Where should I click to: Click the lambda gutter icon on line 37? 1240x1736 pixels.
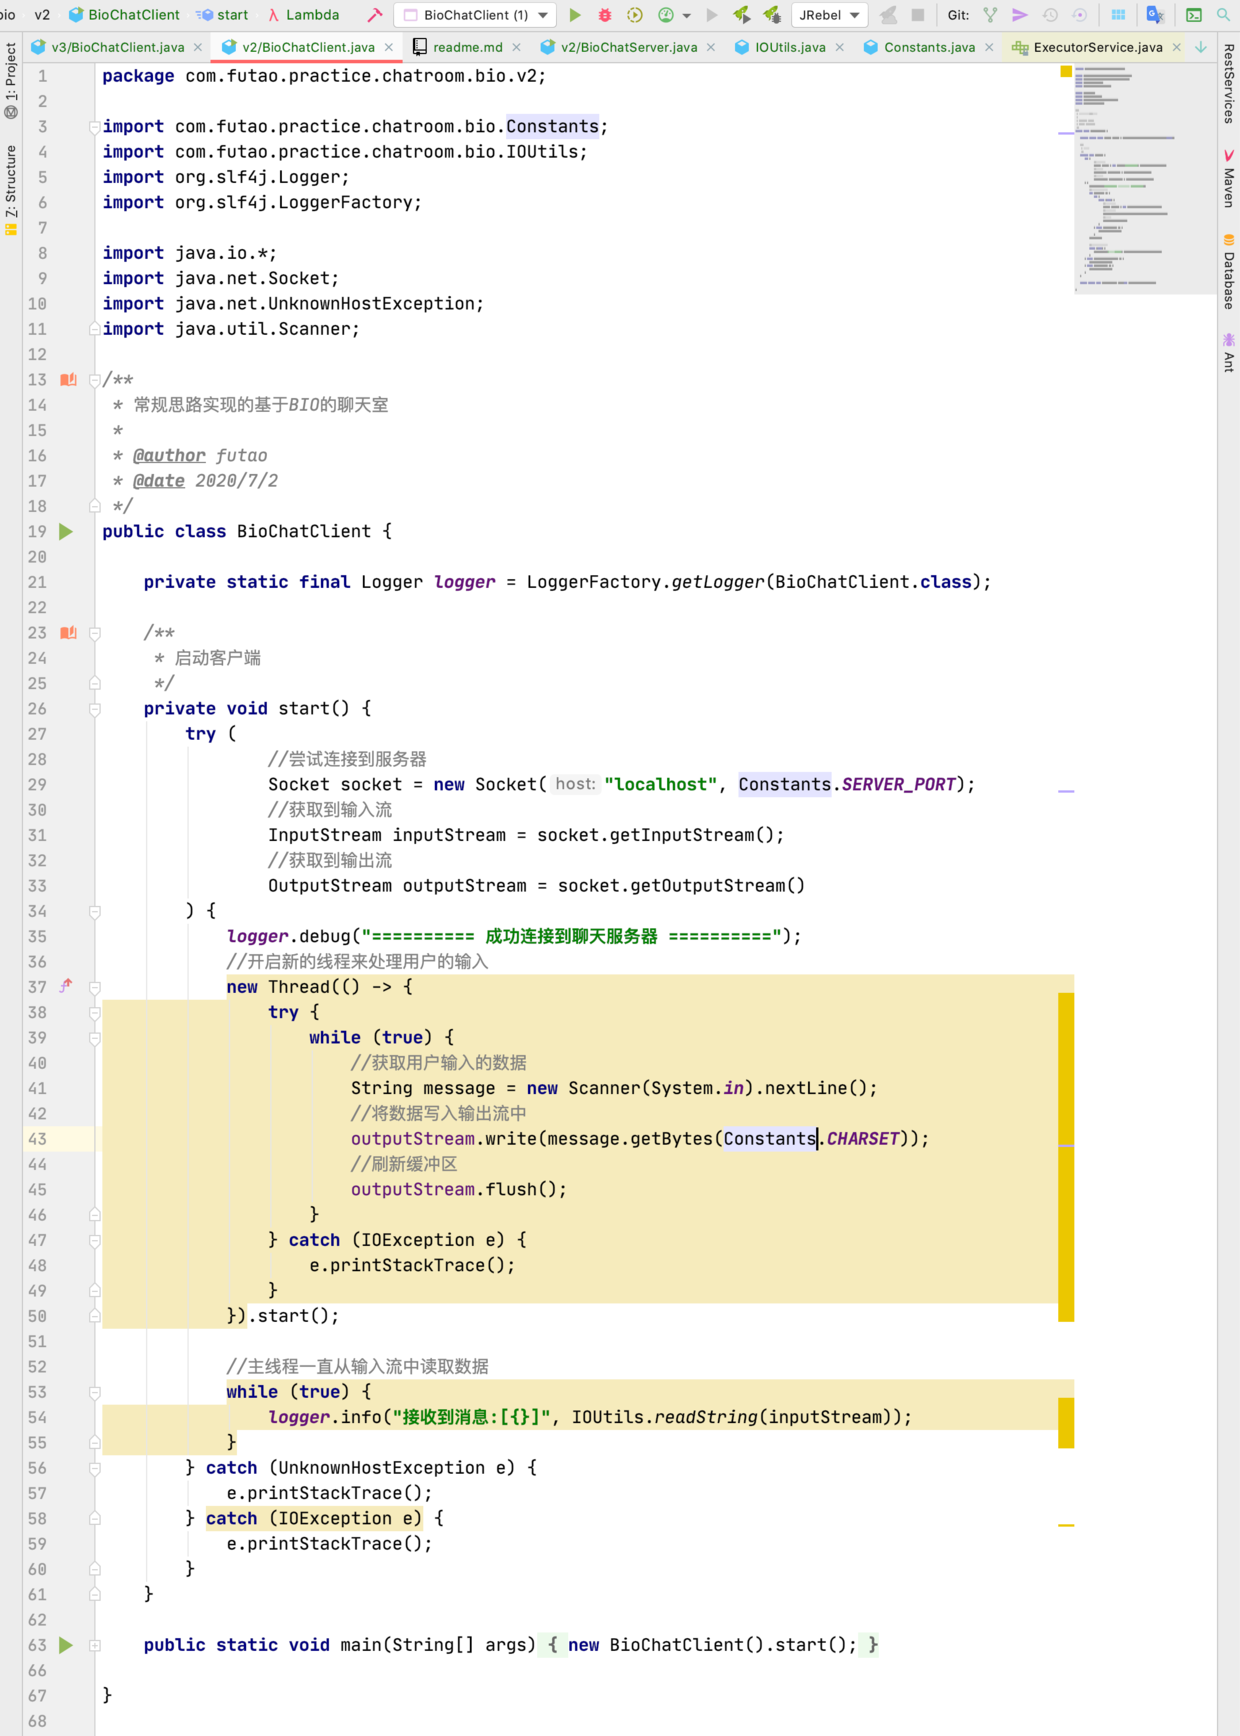66,986
